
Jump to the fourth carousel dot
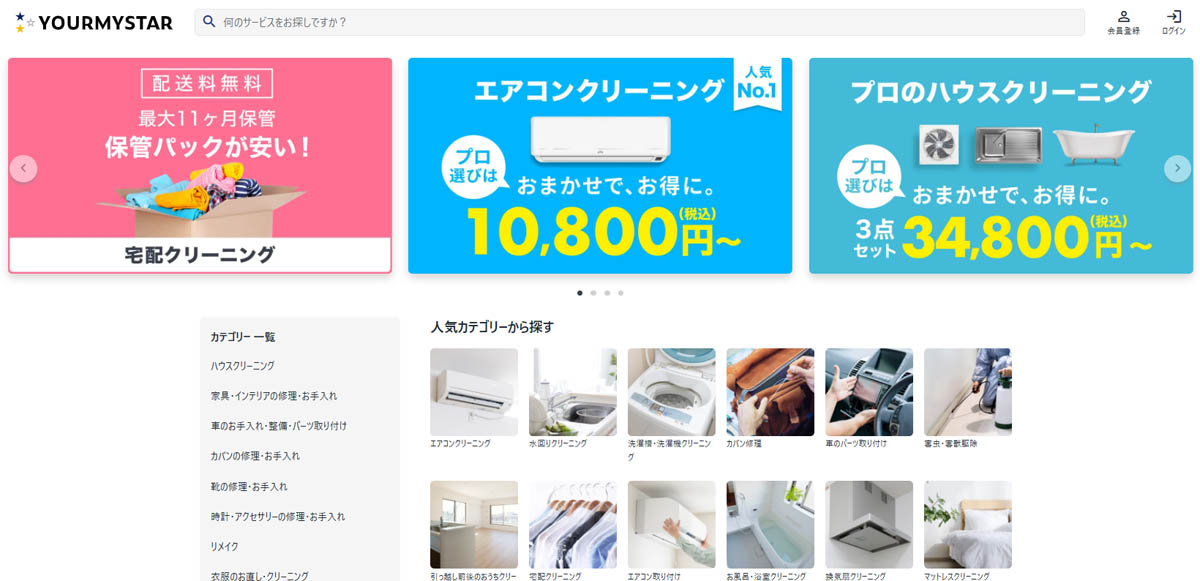tap(620, 293)
